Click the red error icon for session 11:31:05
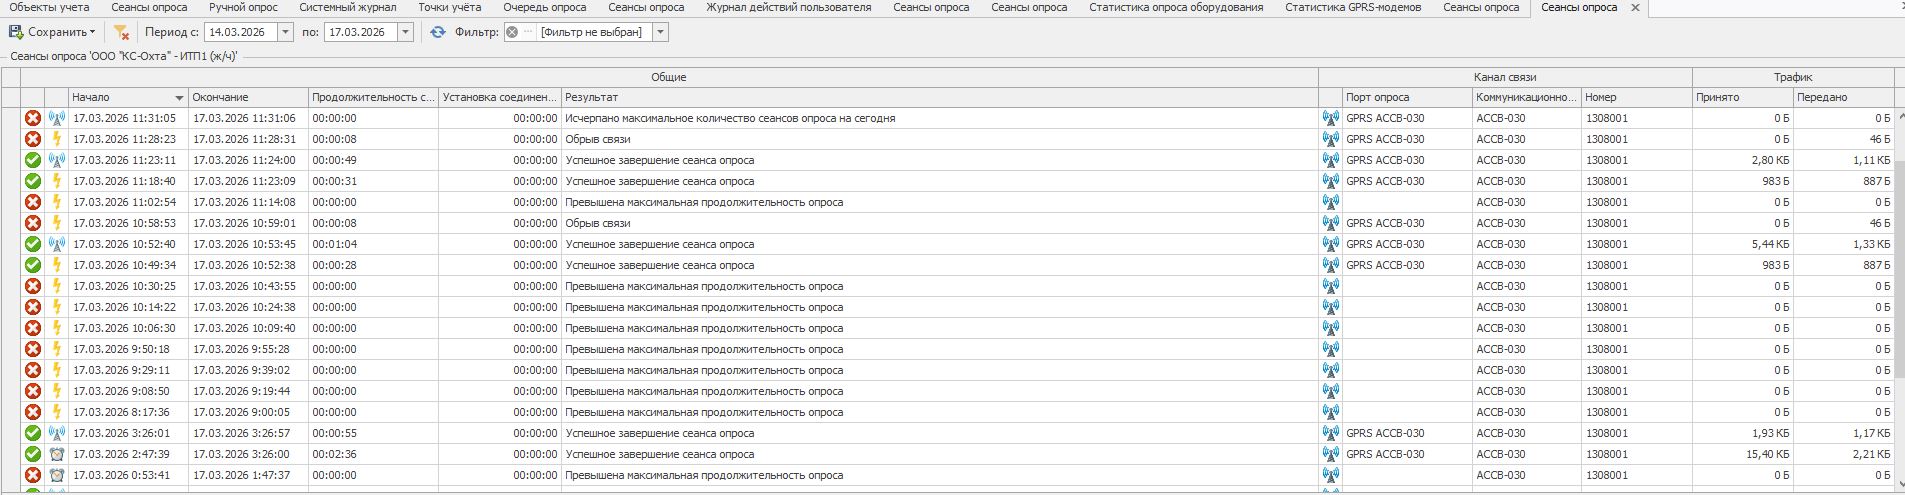The image size is (1905, 495). [x=33, y=118]
